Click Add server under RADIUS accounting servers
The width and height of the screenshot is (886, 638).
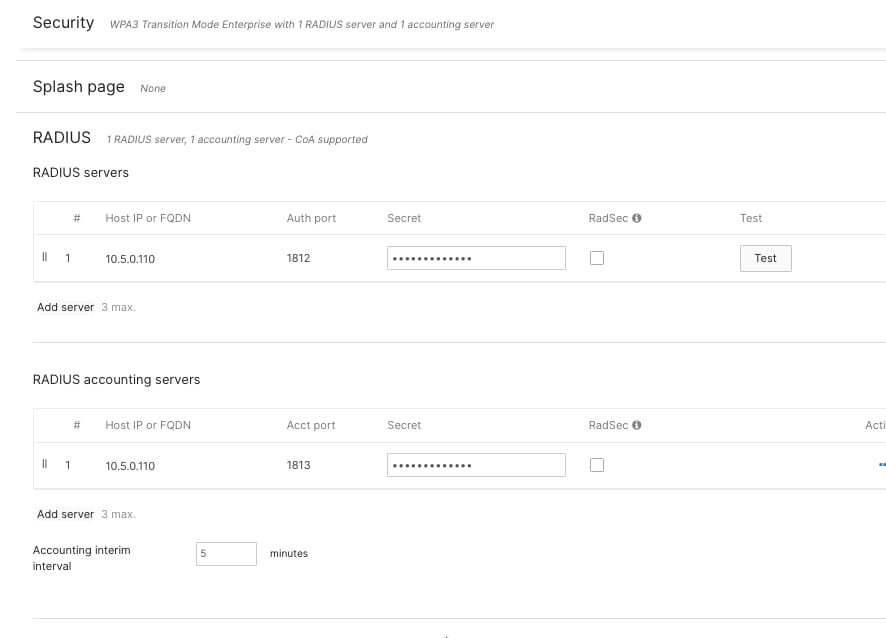click(x=64, y=513)
